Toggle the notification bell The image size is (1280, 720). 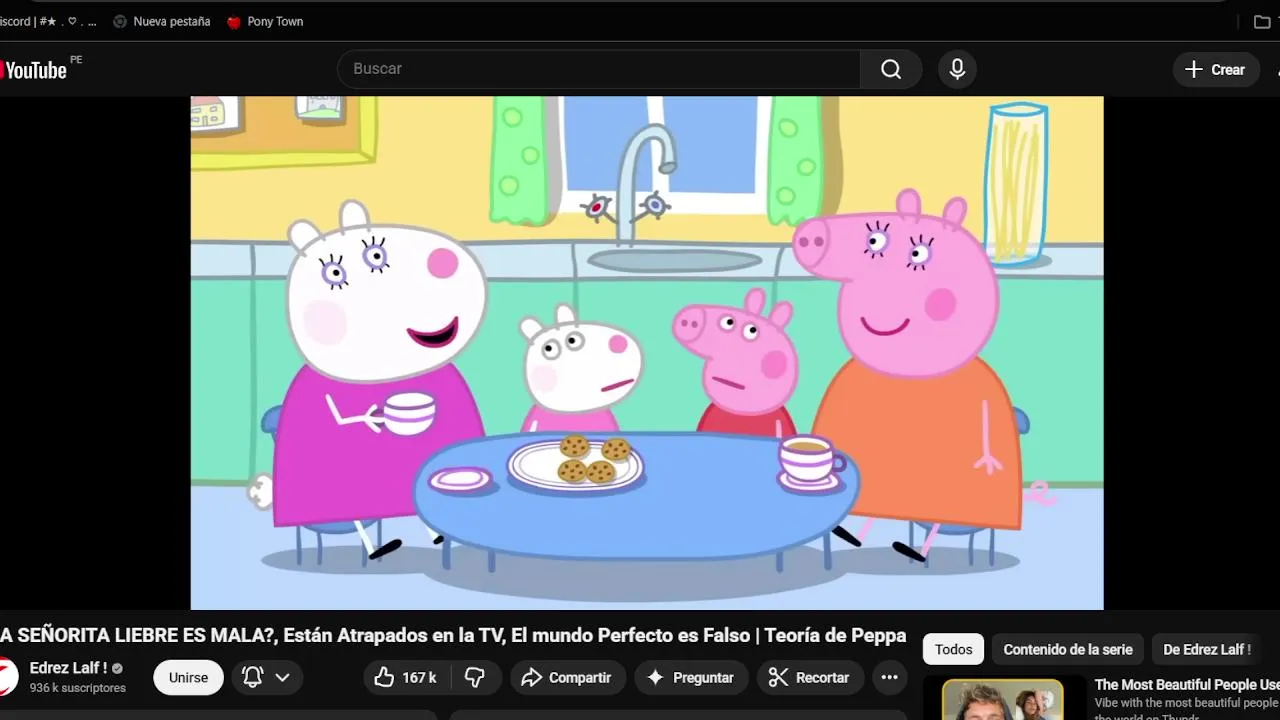(x=253, y=677)
